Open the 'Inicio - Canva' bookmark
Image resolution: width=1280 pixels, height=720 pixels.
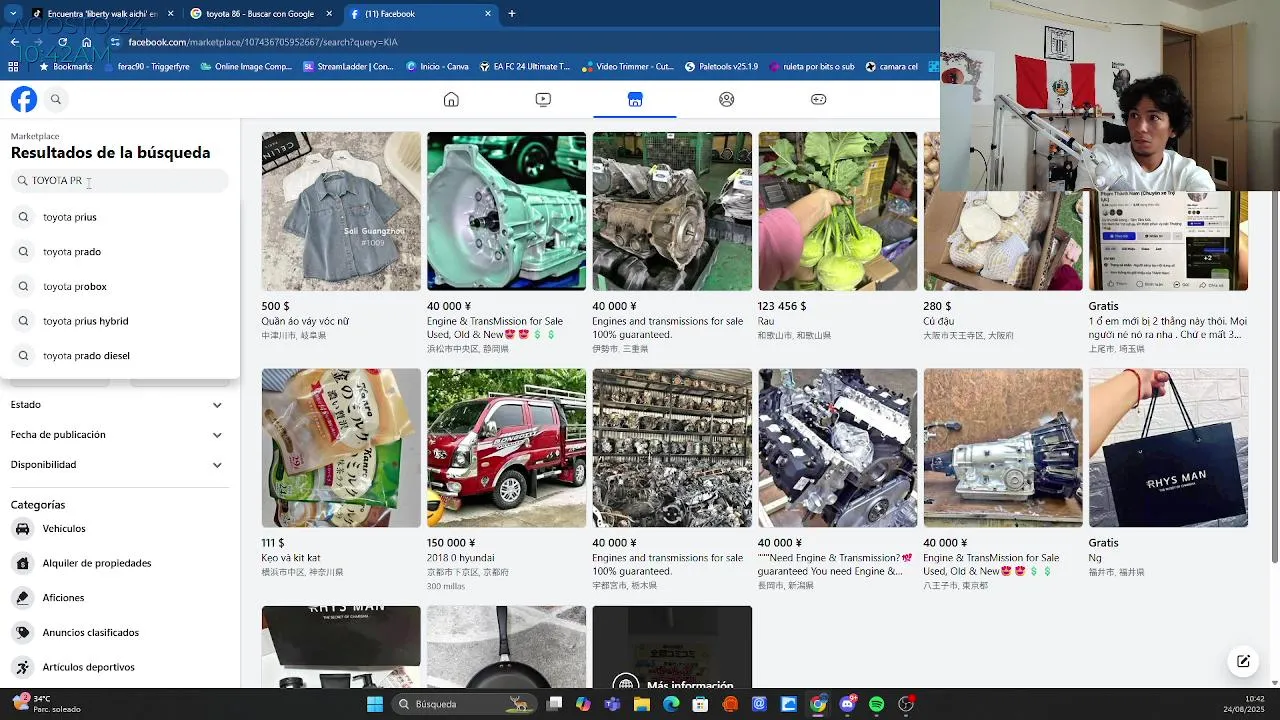(x=437, y=67)
